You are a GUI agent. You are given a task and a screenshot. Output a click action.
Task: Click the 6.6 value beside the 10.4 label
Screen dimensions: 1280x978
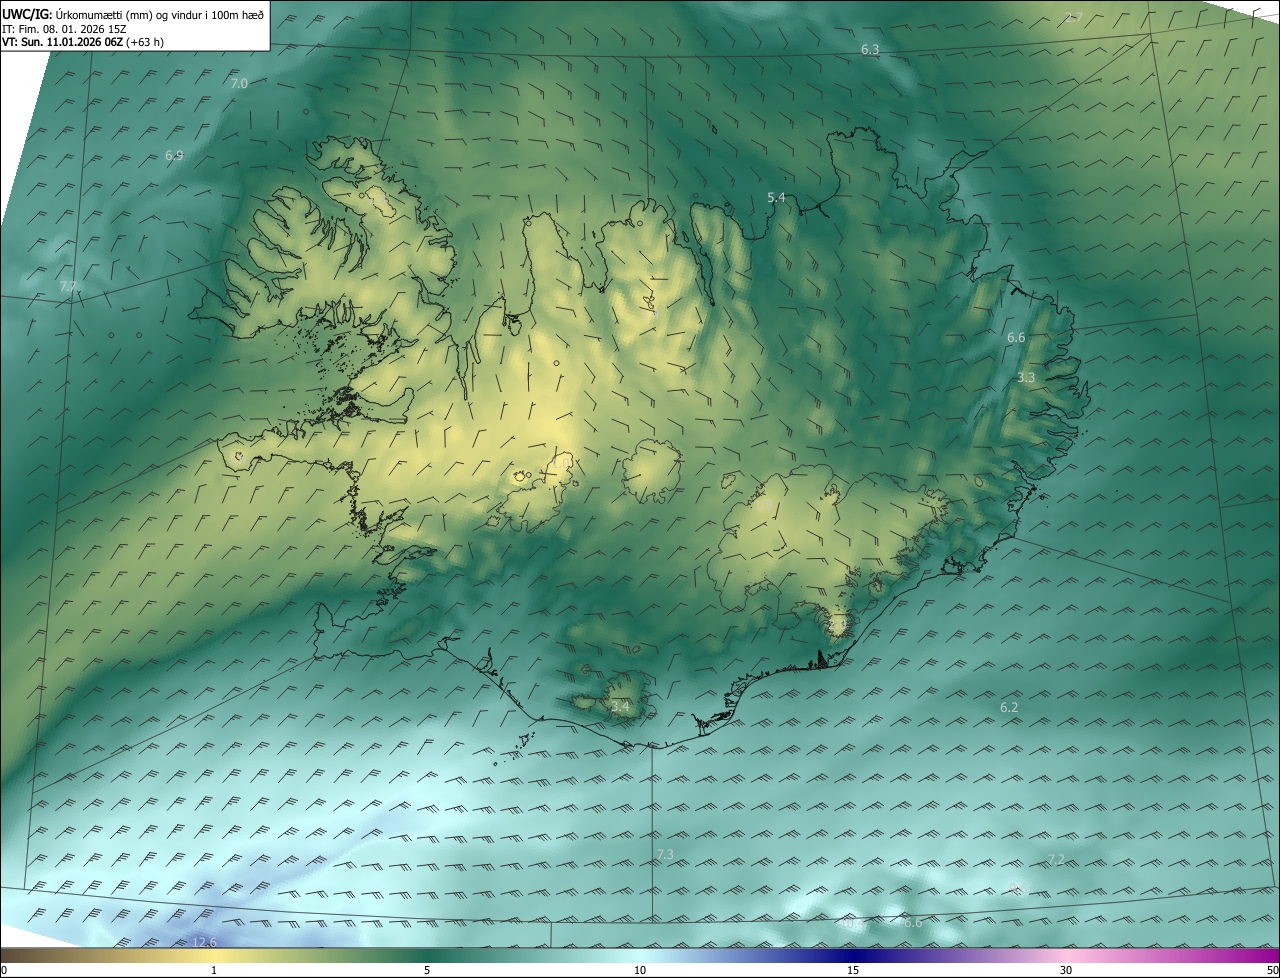click(912, 923)
